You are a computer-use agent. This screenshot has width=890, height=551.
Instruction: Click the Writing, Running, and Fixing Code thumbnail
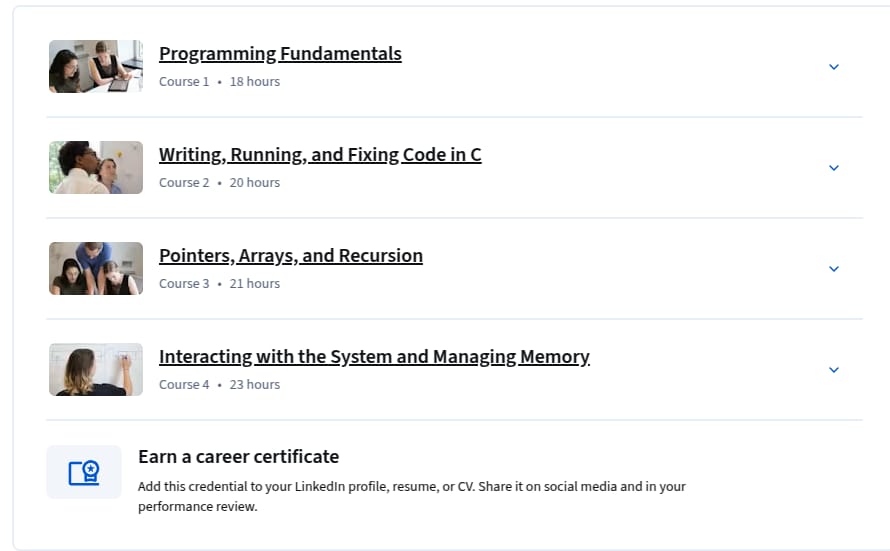coord(96,167)
